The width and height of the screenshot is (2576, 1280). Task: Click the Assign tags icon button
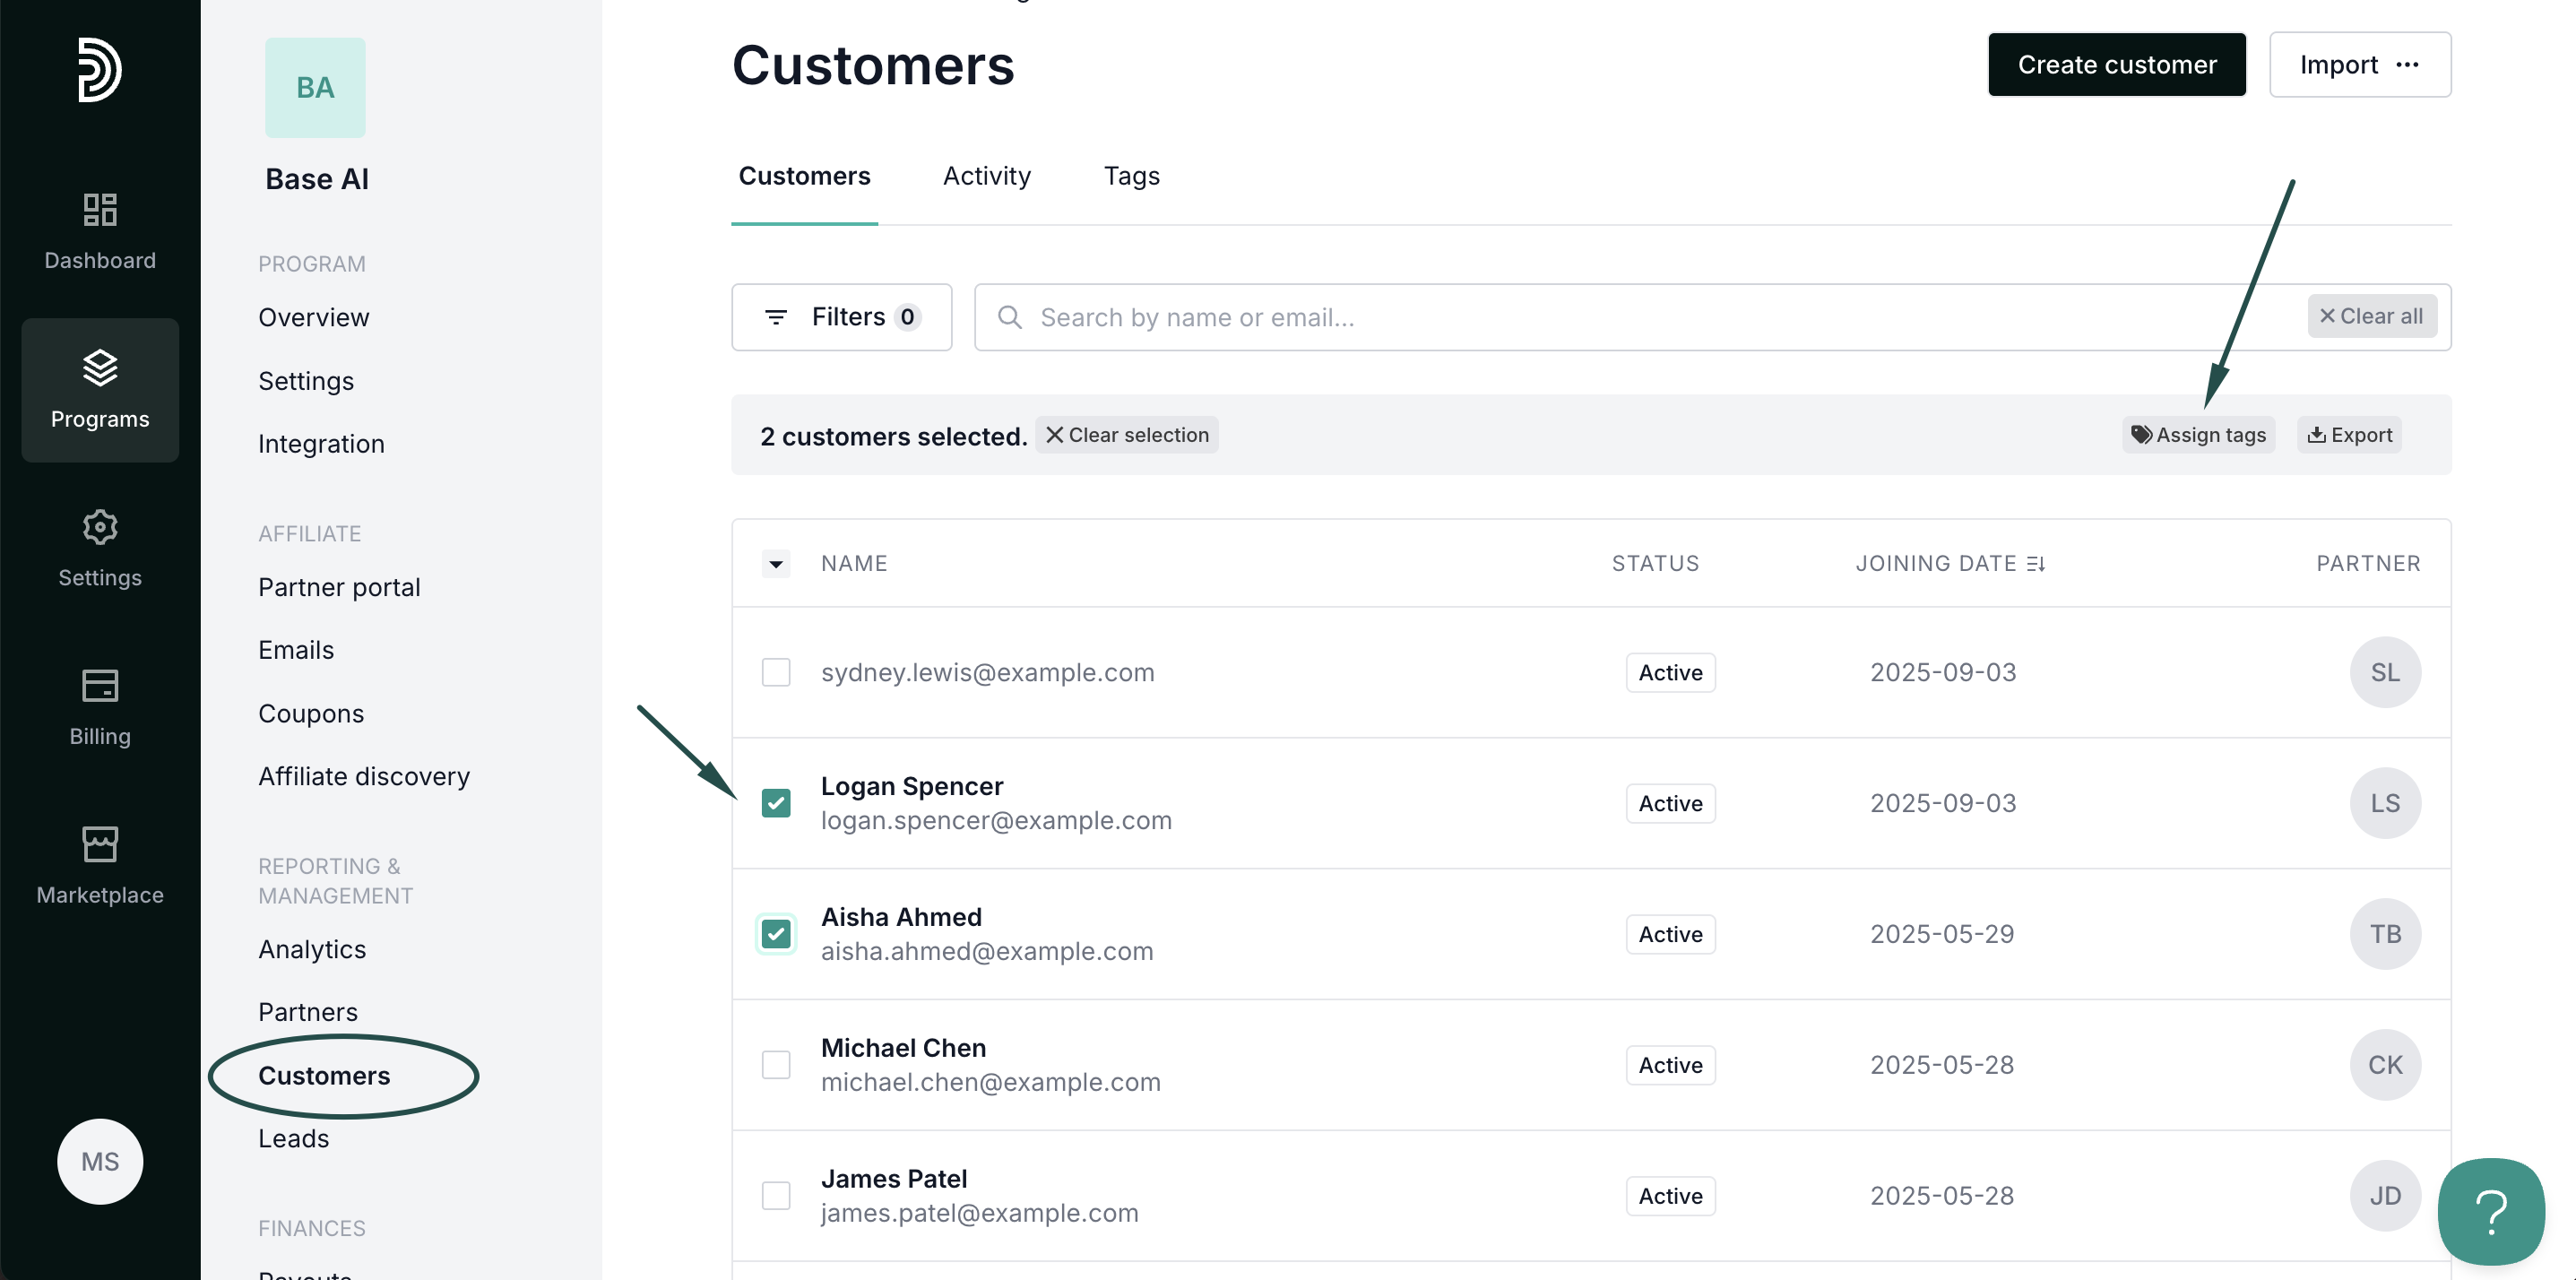click(x=2198, y=435)
